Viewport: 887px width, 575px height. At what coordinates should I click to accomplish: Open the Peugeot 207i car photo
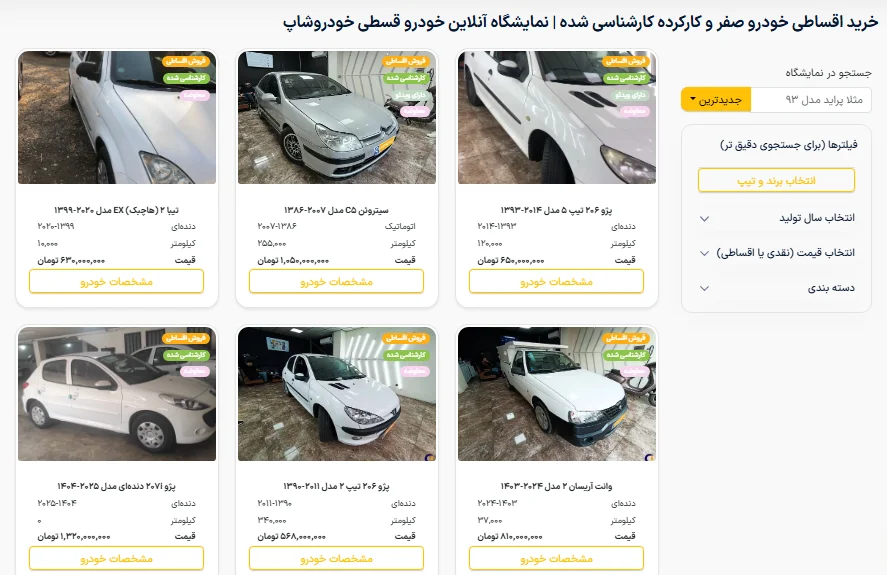point(117,394)
